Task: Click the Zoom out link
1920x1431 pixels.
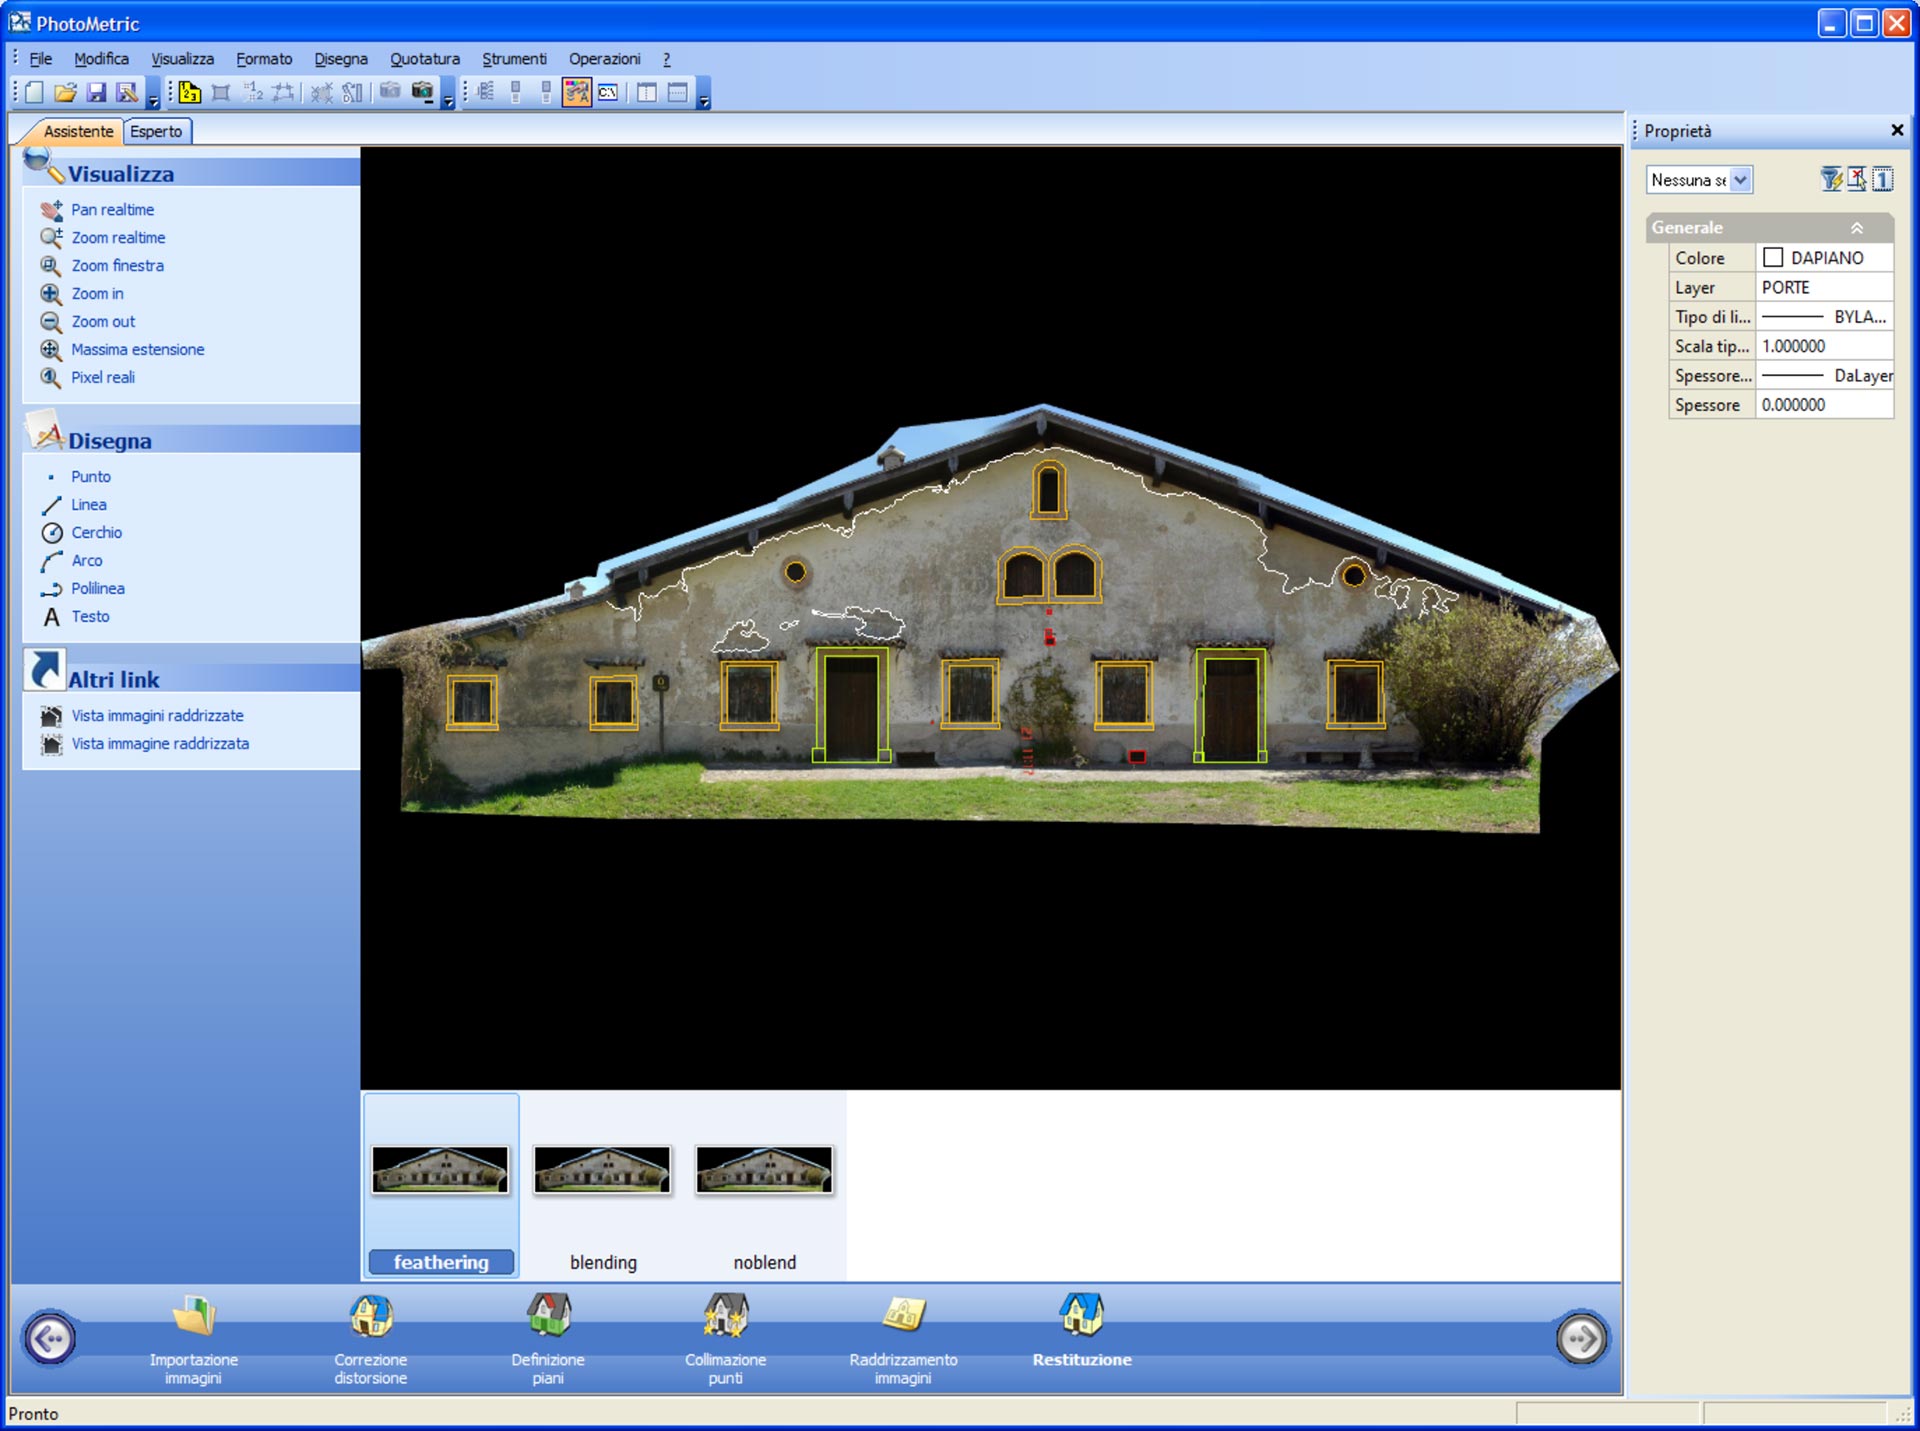Action: click(103, 322)
